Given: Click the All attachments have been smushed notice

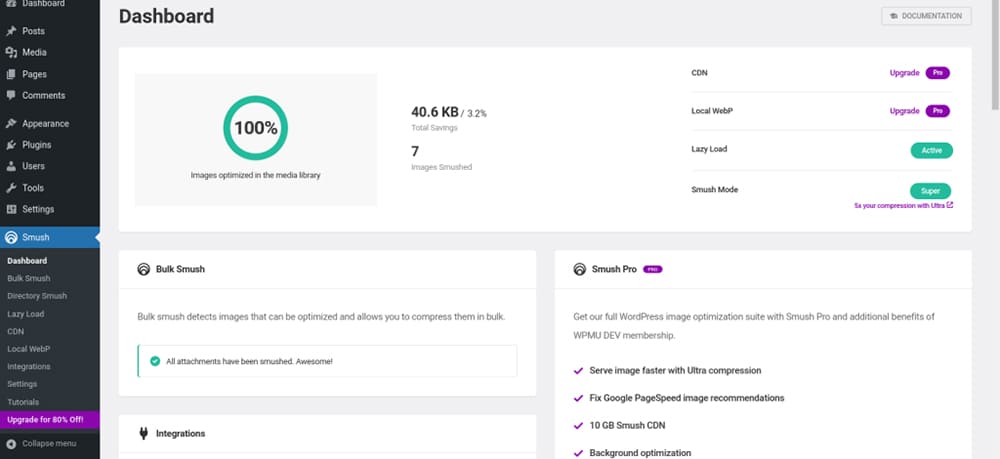Looking at the screenshot, I should coord(327,361).
